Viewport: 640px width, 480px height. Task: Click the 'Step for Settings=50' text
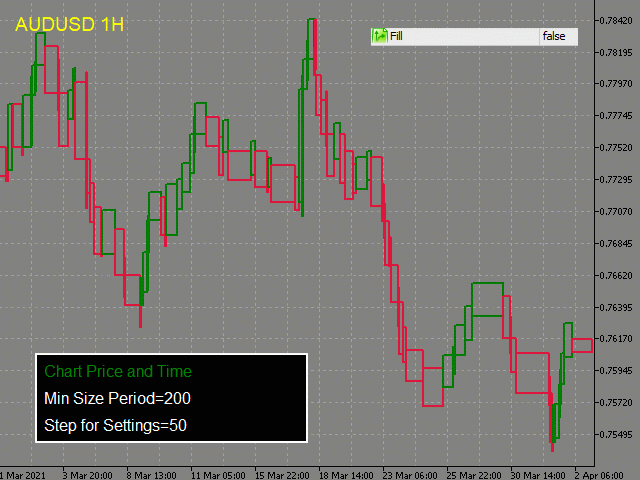116,425
